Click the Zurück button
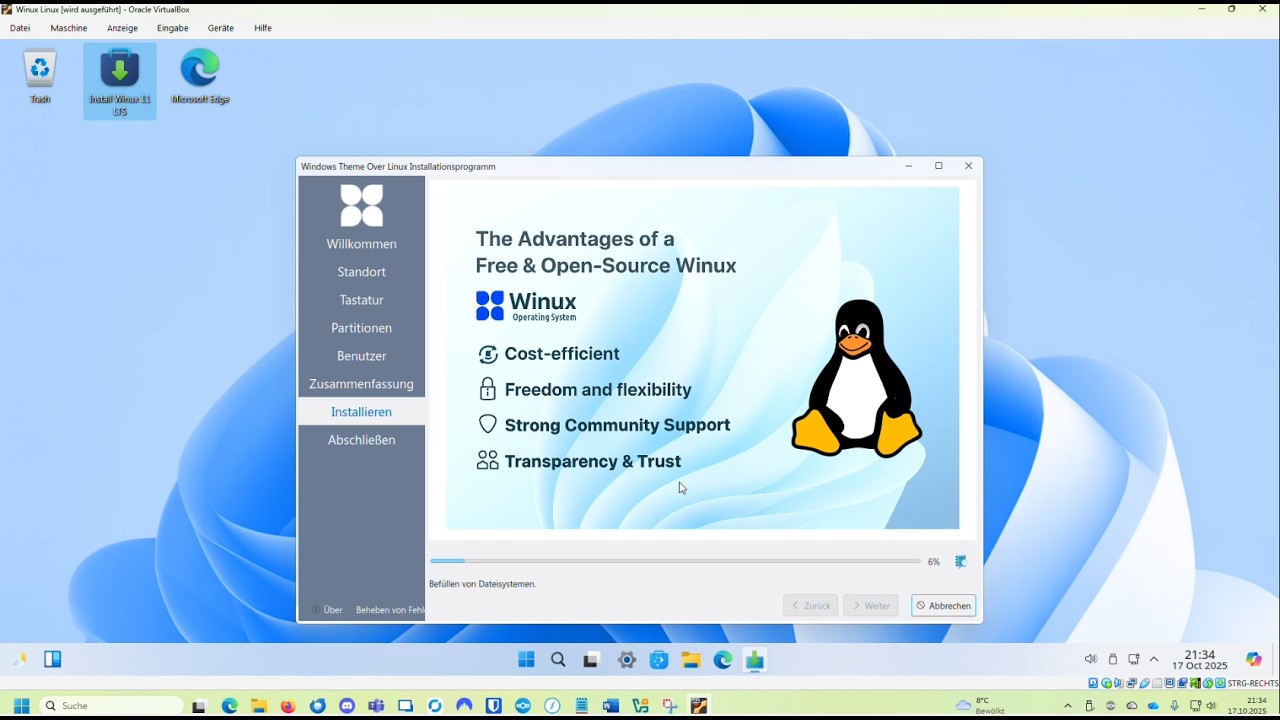Screen dimensions: 1280x720 click(x=810, y=606)
